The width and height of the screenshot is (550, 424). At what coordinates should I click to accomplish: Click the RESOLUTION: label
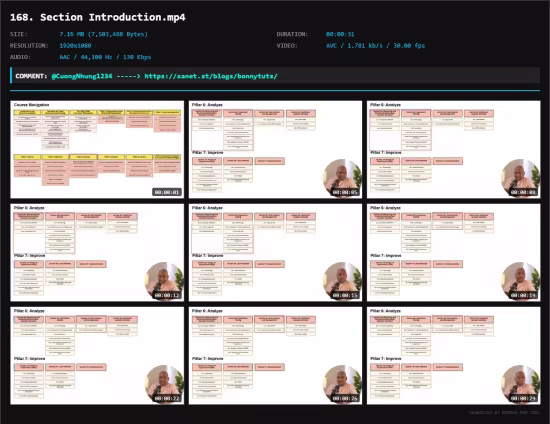[29, 46]
